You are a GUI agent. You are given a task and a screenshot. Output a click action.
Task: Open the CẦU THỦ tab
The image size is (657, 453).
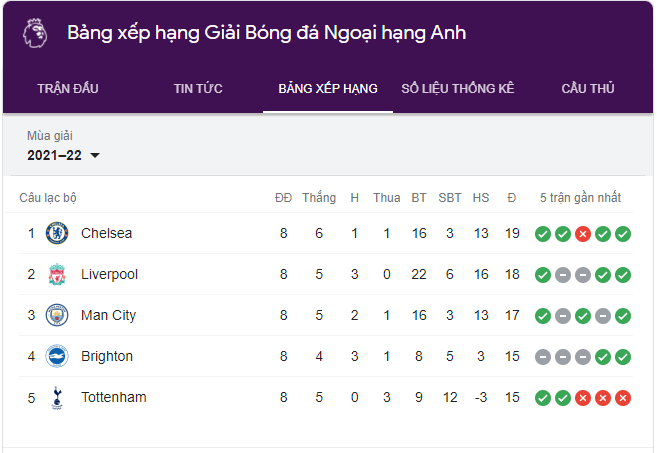coord(588,89)
